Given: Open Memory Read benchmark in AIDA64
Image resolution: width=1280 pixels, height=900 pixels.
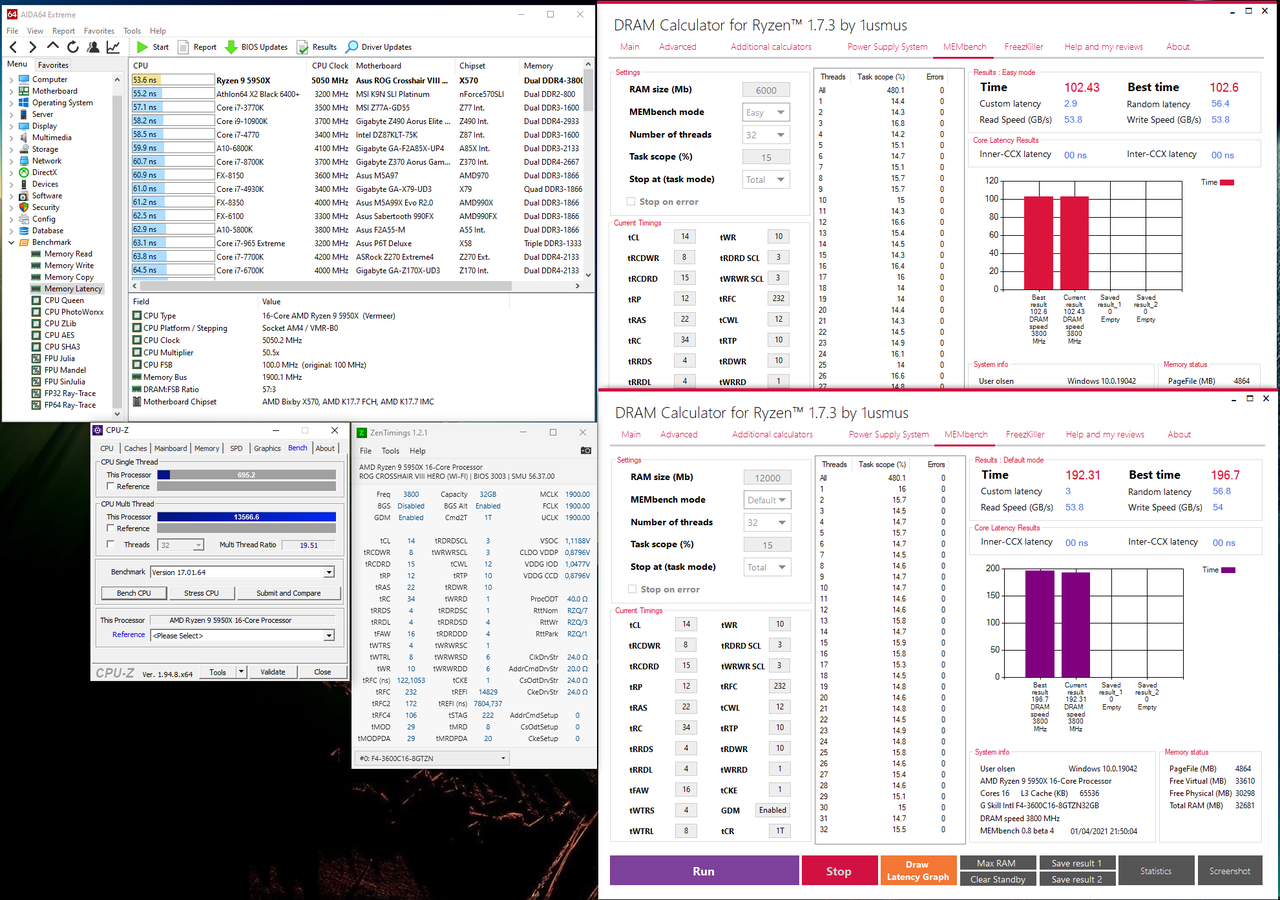Looking at the screenshot, I should tap(68, 254).
